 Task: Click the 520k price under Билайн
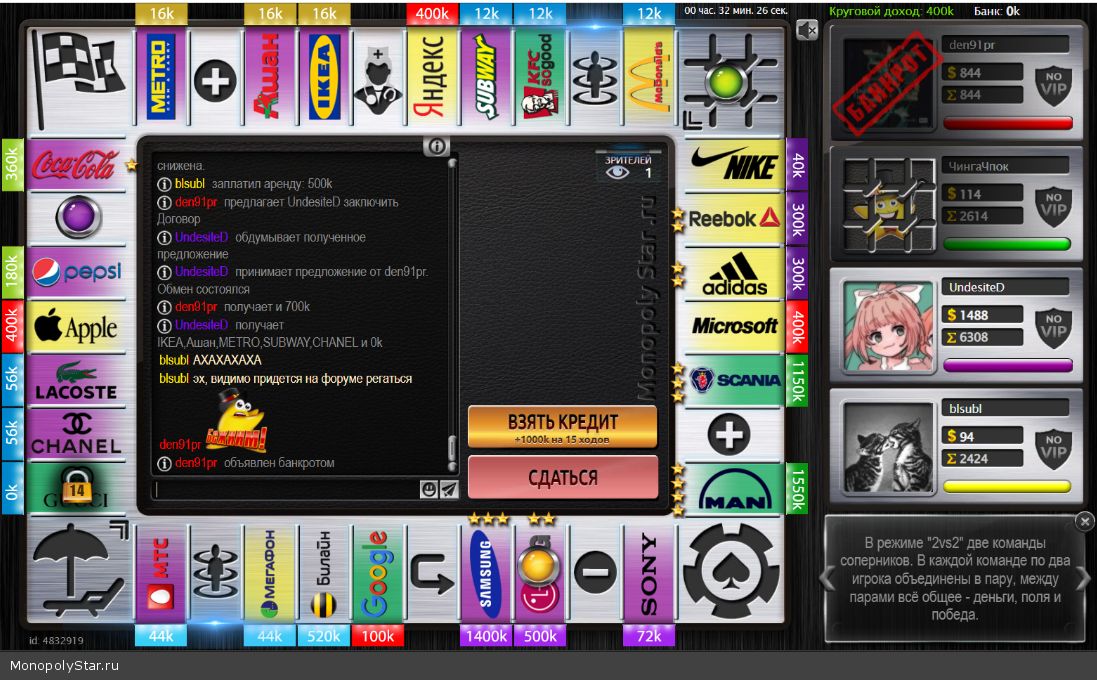coord(324,636)
